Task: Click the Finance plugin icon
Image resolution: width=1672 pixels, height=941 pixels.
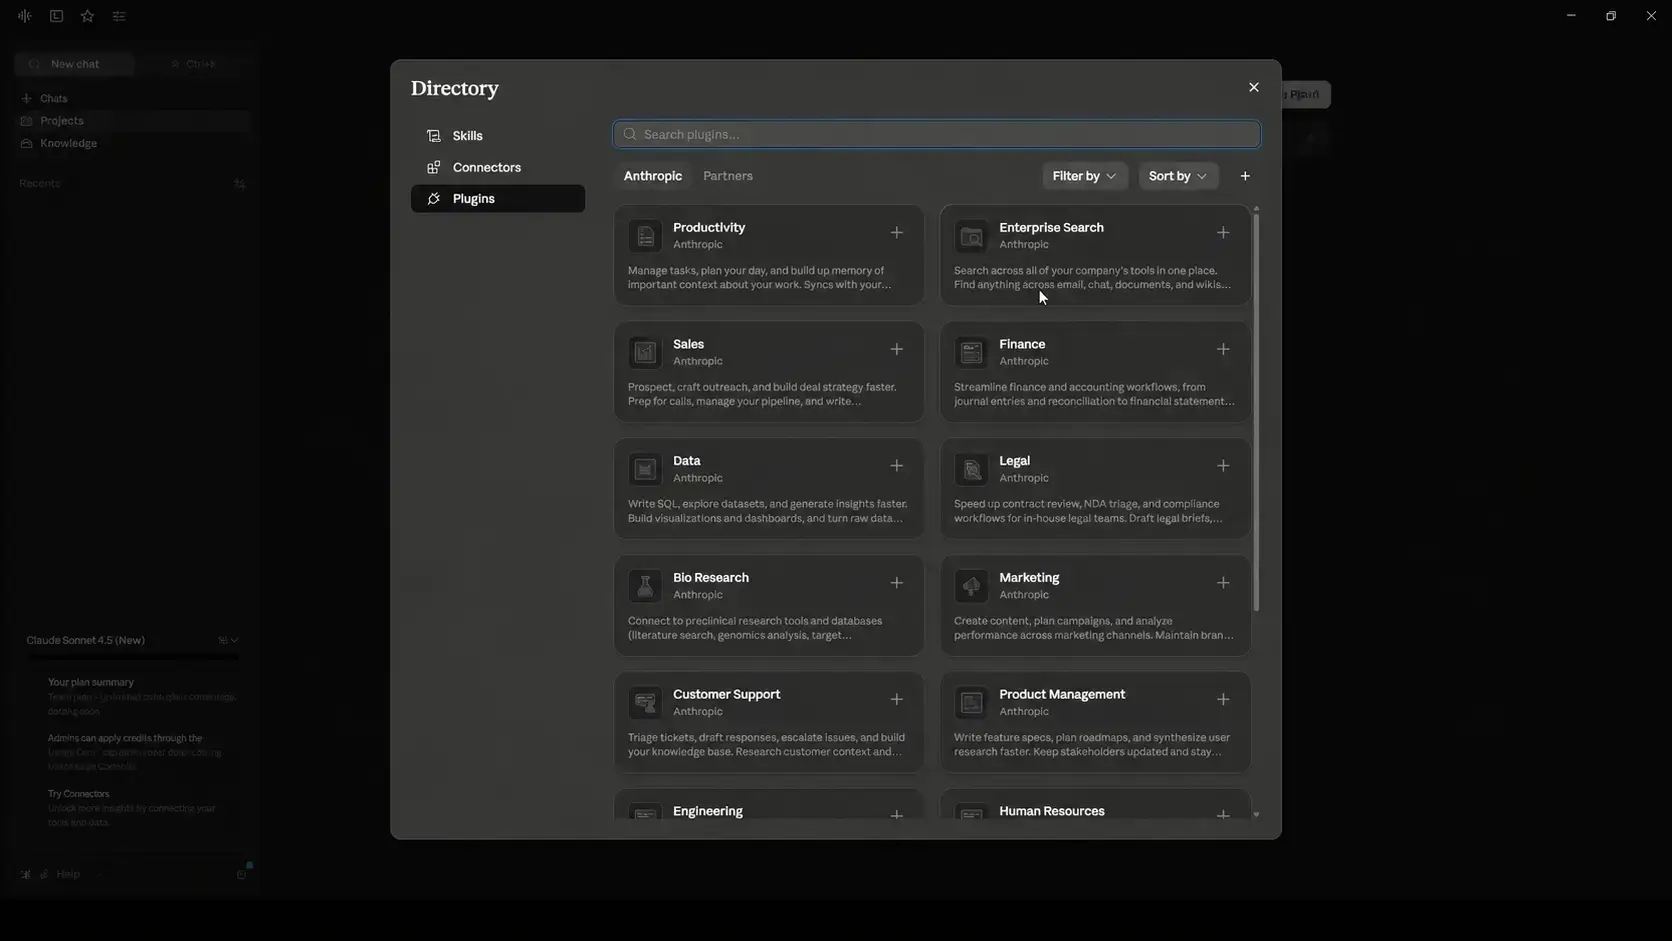Action: pyautogui.click(x=971, y=353)
